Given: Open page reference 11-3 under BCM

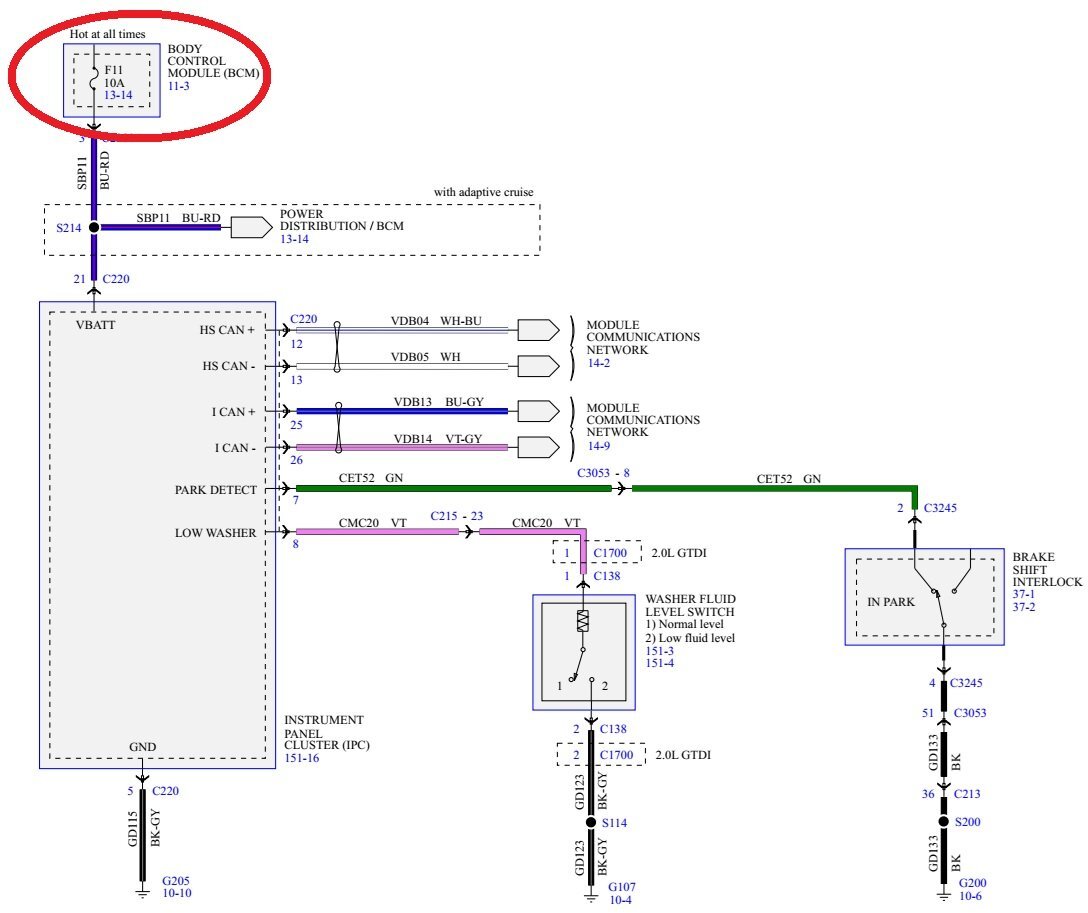Looking at the screenshot, I should tap(178, 86).
